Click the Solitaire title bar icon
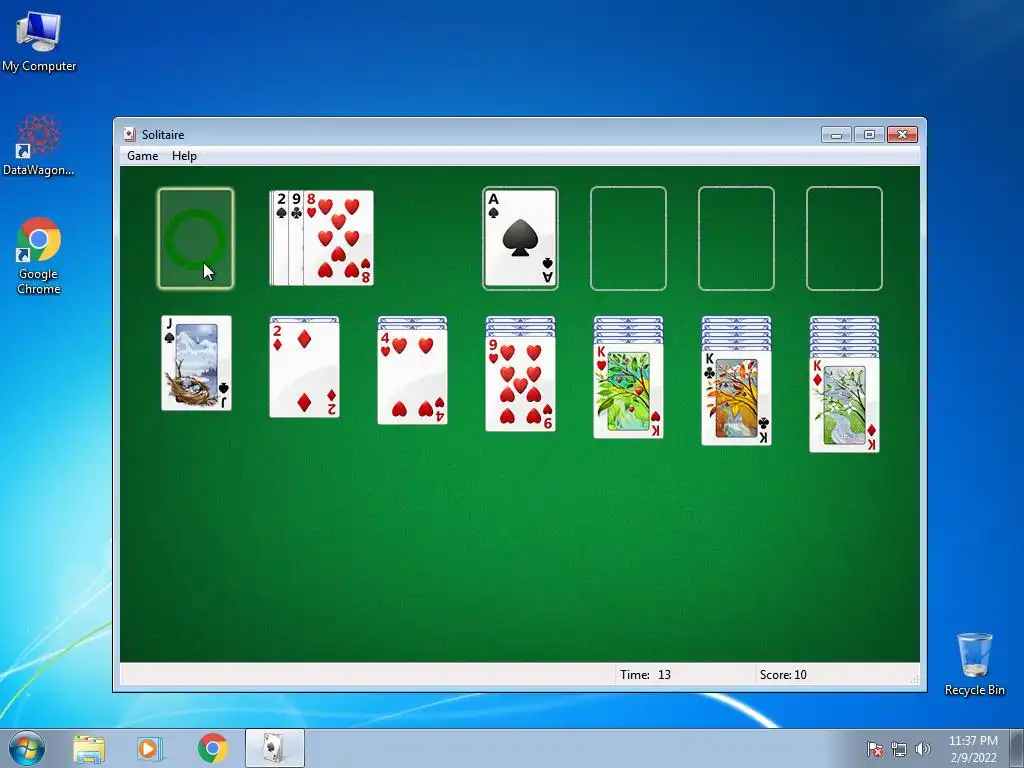The image size is (1024, 768). (x=130, y=135)
